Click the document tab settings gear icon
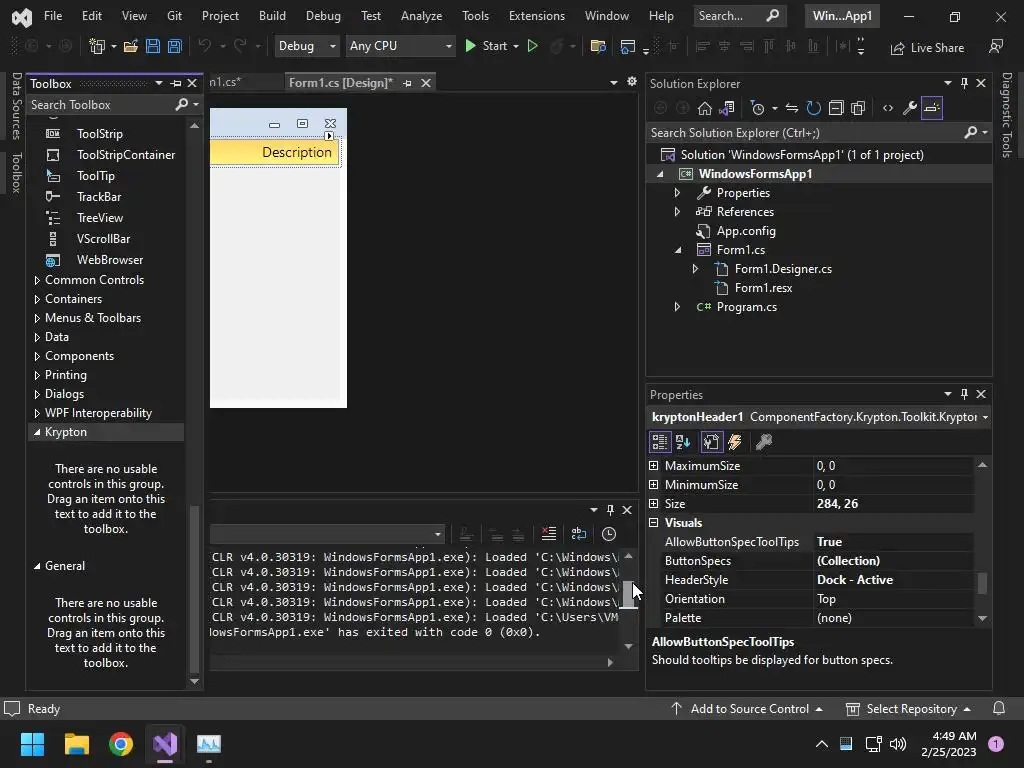Image resolution: width=1024 pixels, height=768 pixels. click(x=632, y=82)
